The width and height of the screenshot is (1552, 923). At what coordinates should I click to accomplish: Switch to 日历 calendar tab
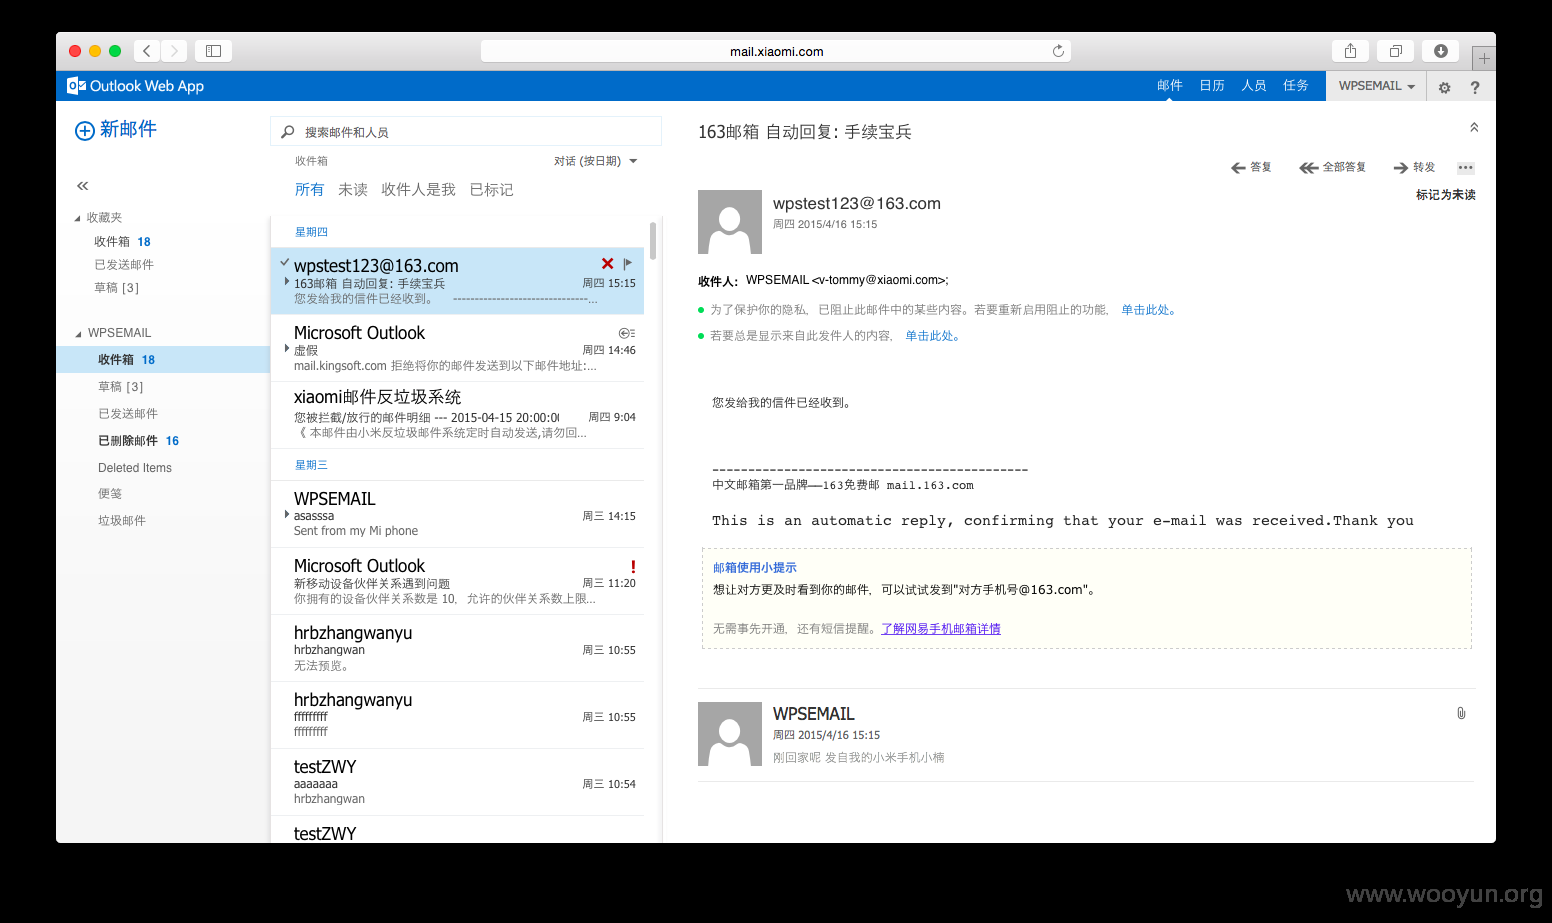coord(1212,86)
